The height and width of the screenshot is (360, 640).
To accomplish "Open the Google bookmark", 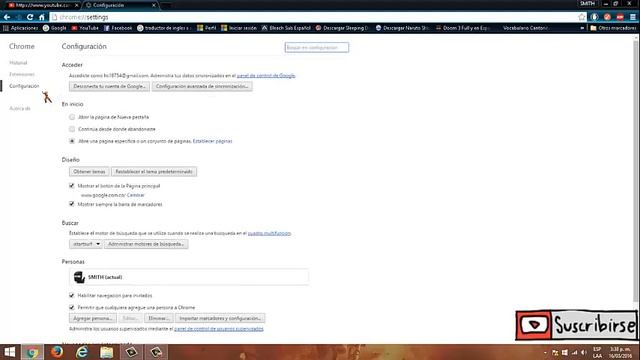I will click(55, 28).
